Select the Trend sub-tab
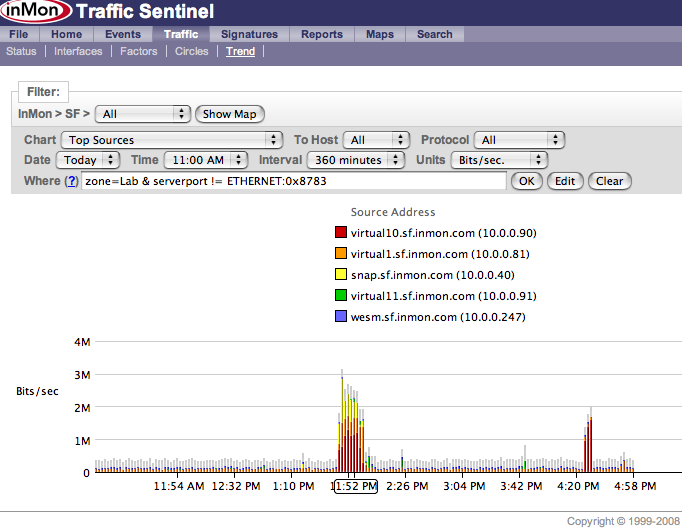This screenshot has width=682, height=532. (x=240, y=51)
